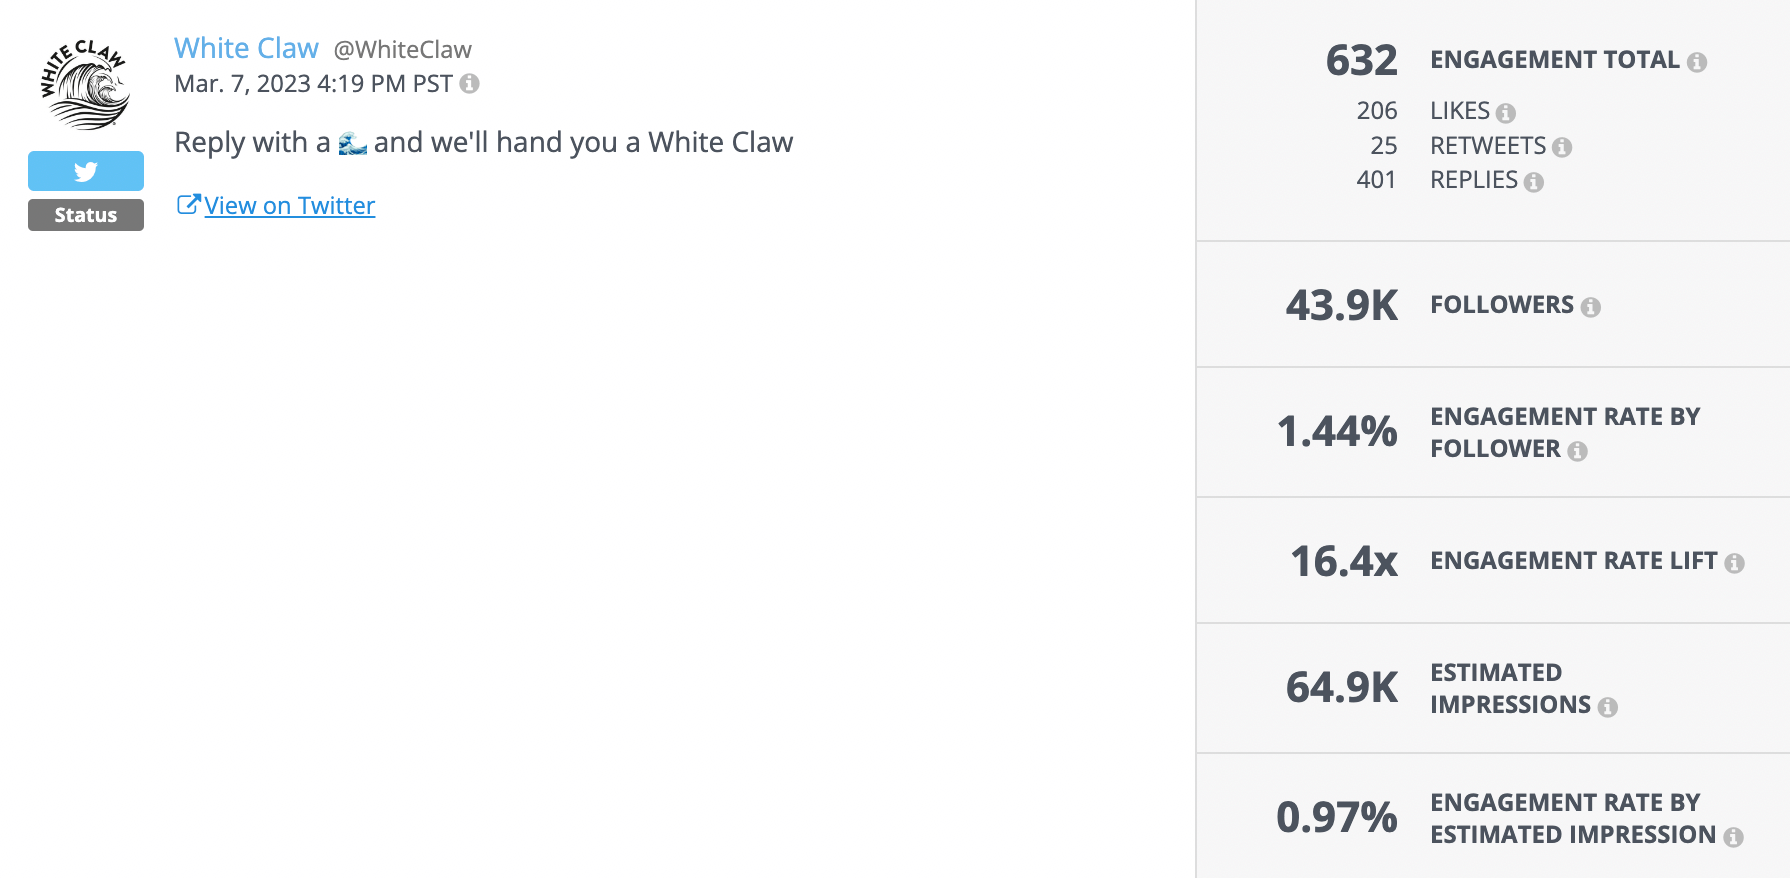The image size is (1790, 878).
Task: Click the Estimated Impressions info icon
Action: click(x=1608, y=706)
